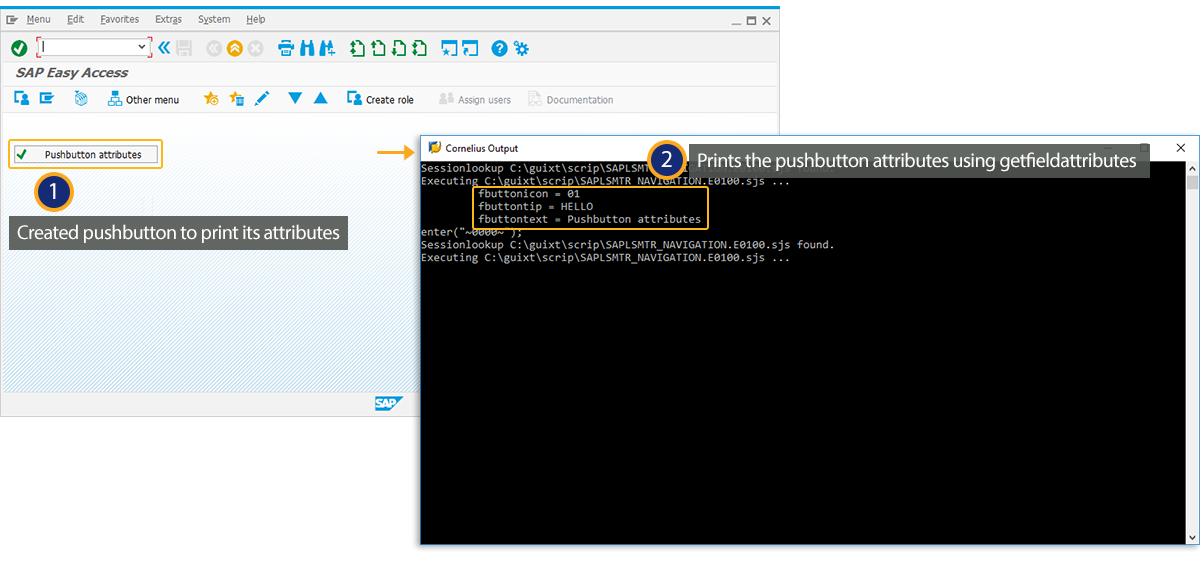Image resolution: width=1200 pixels, height=562 pixels.
Task: Move favorite up with blue triangle
Action: pyautogui.click(x=321, y=98)
